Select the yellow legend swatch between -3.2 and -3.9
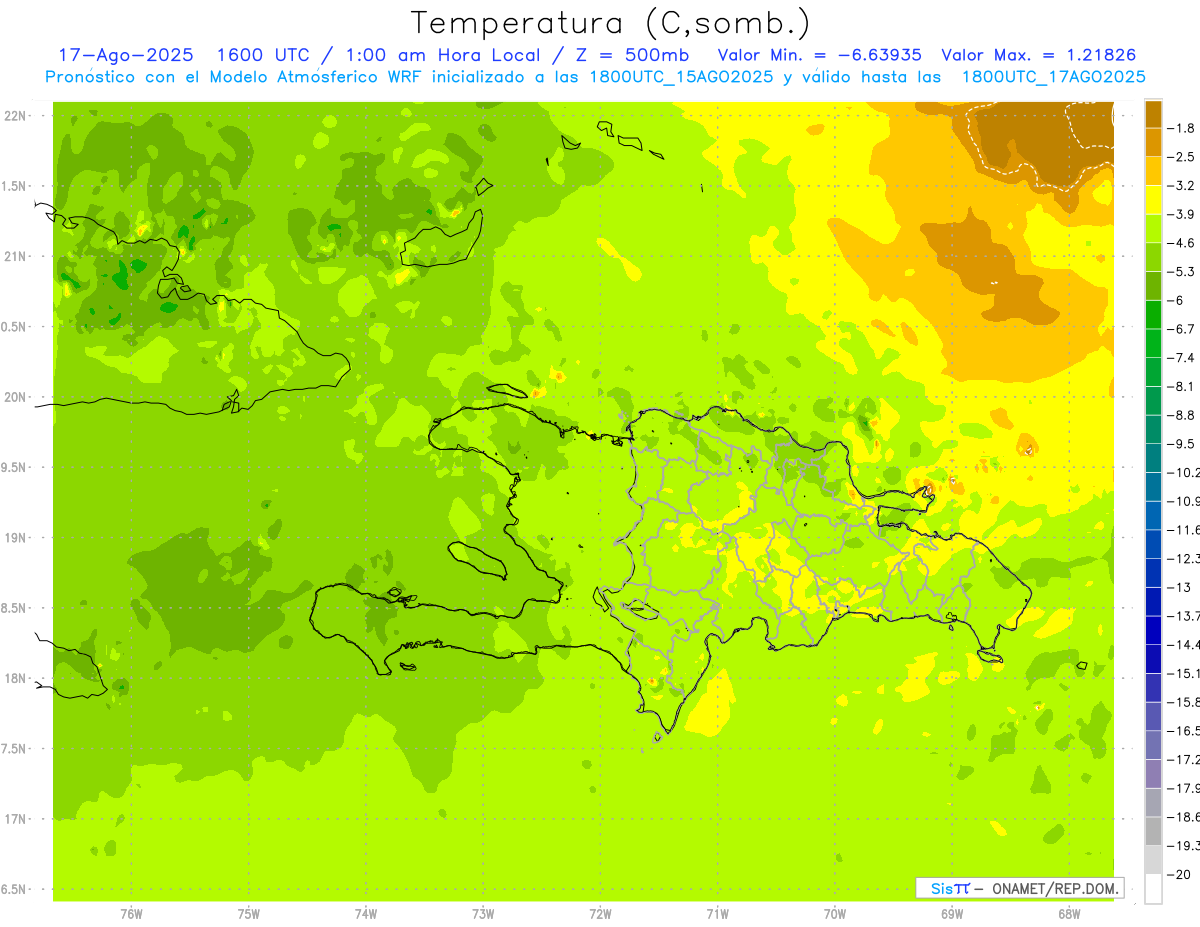1200x927 pixels. [x=1153, y=200]
